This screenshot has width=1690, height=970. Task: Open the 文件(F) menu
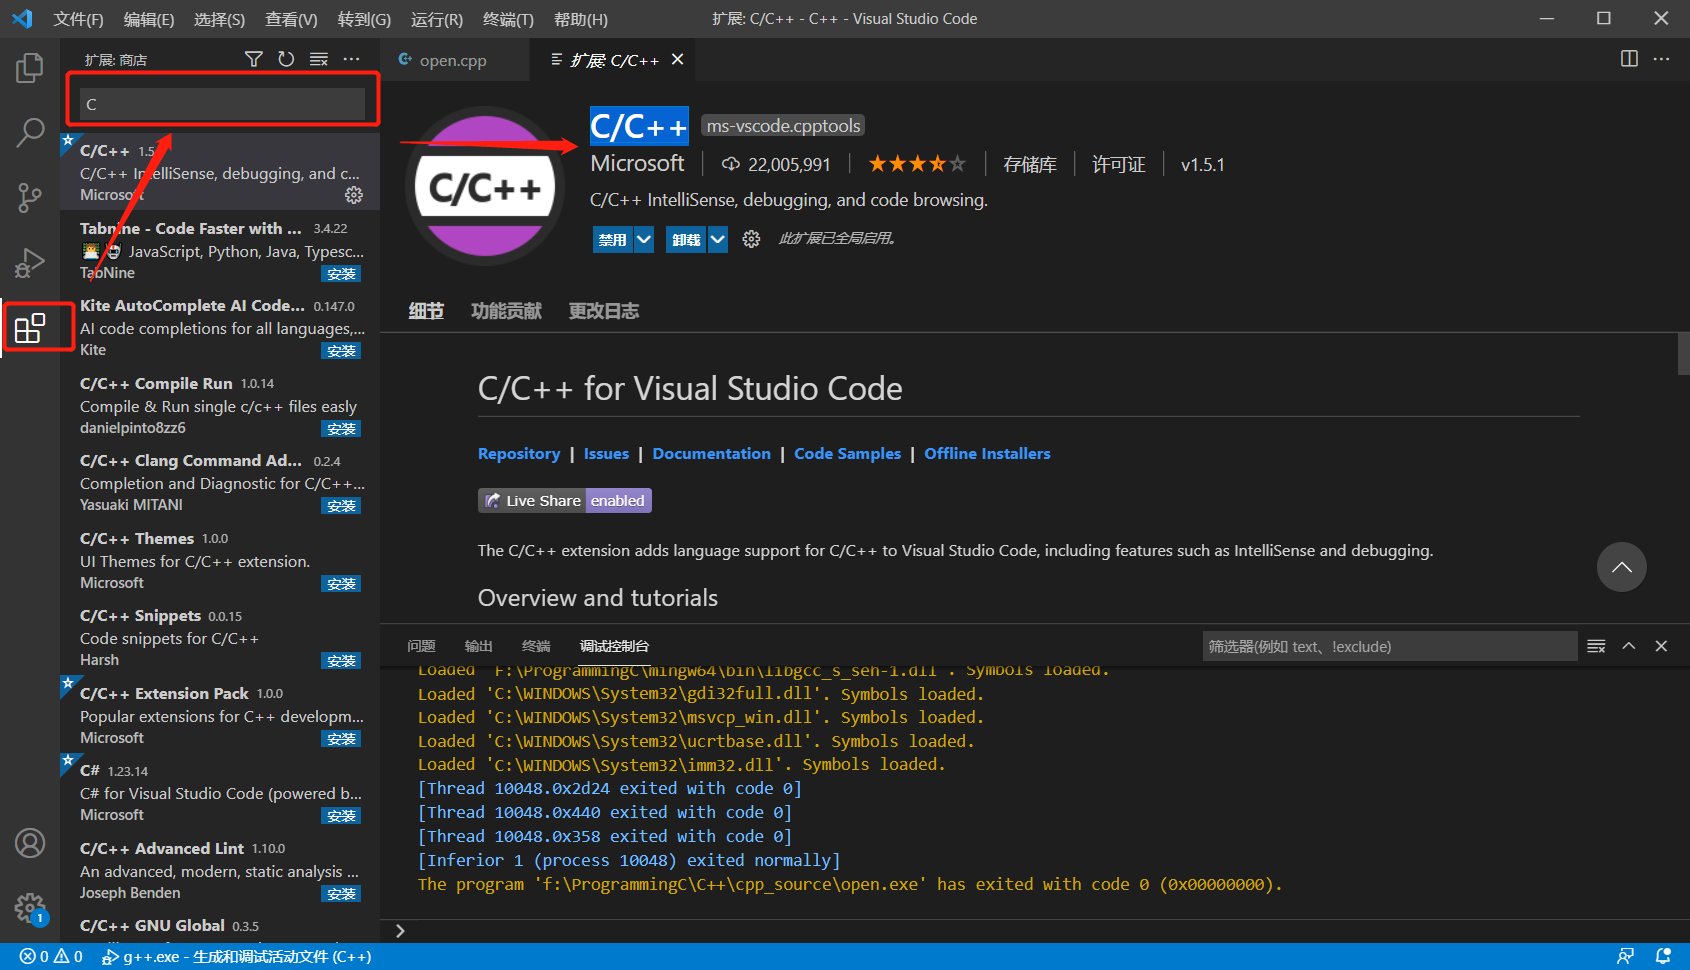pos(78,19)
